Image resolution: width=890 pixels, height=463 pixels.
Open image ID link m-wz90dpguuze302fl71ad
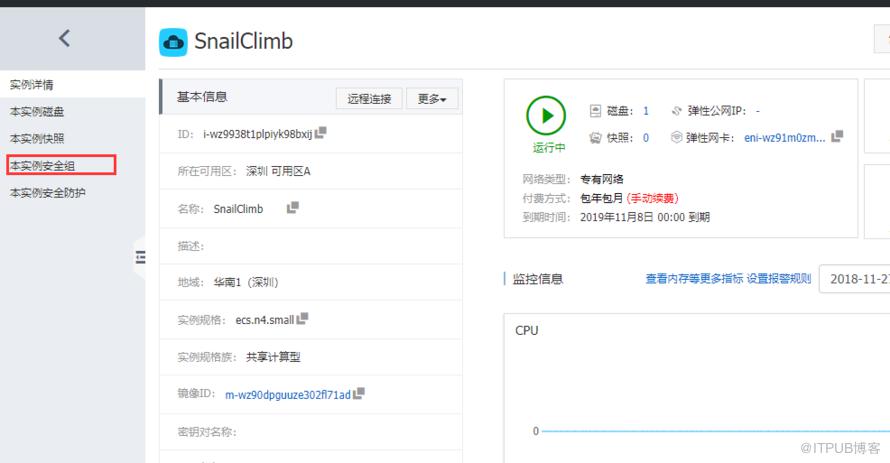pos(288,395)
